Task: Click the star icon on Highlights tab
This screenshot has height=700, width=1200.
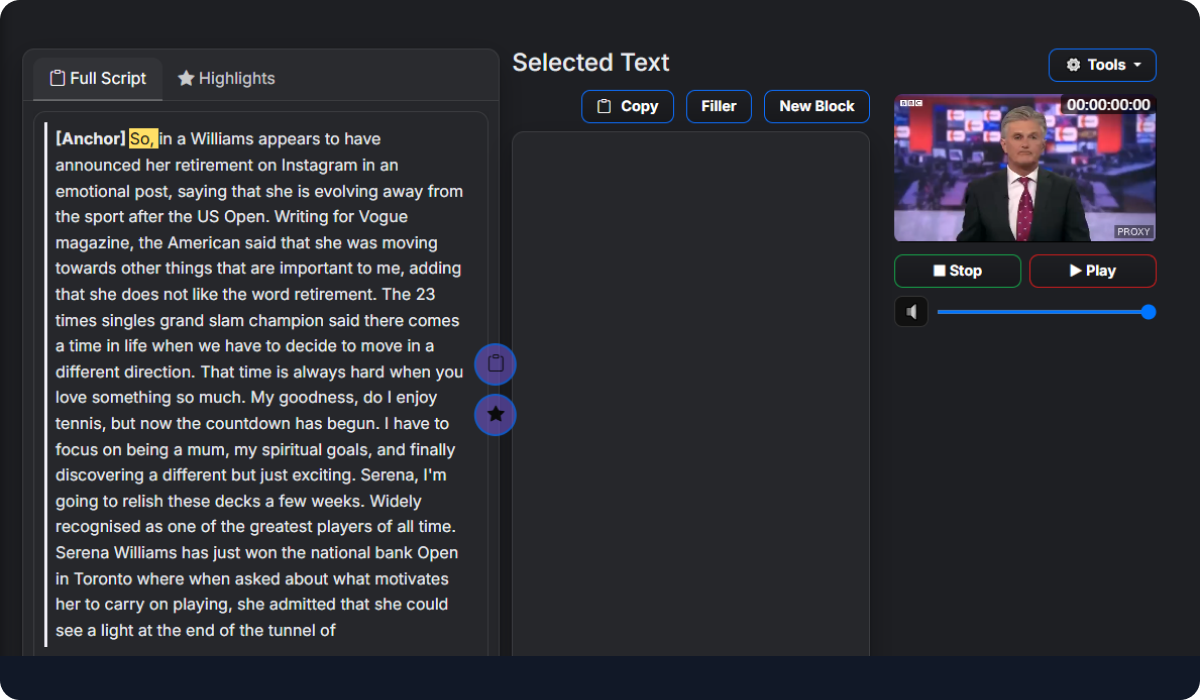Action: (186, 78)
